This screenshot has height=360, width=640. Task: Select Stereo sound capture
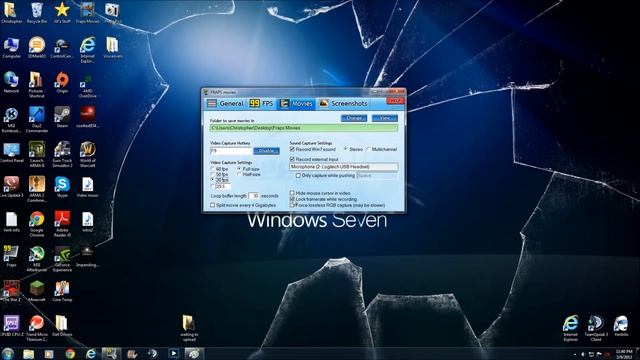pyautogui.click(x=345, y=149)
